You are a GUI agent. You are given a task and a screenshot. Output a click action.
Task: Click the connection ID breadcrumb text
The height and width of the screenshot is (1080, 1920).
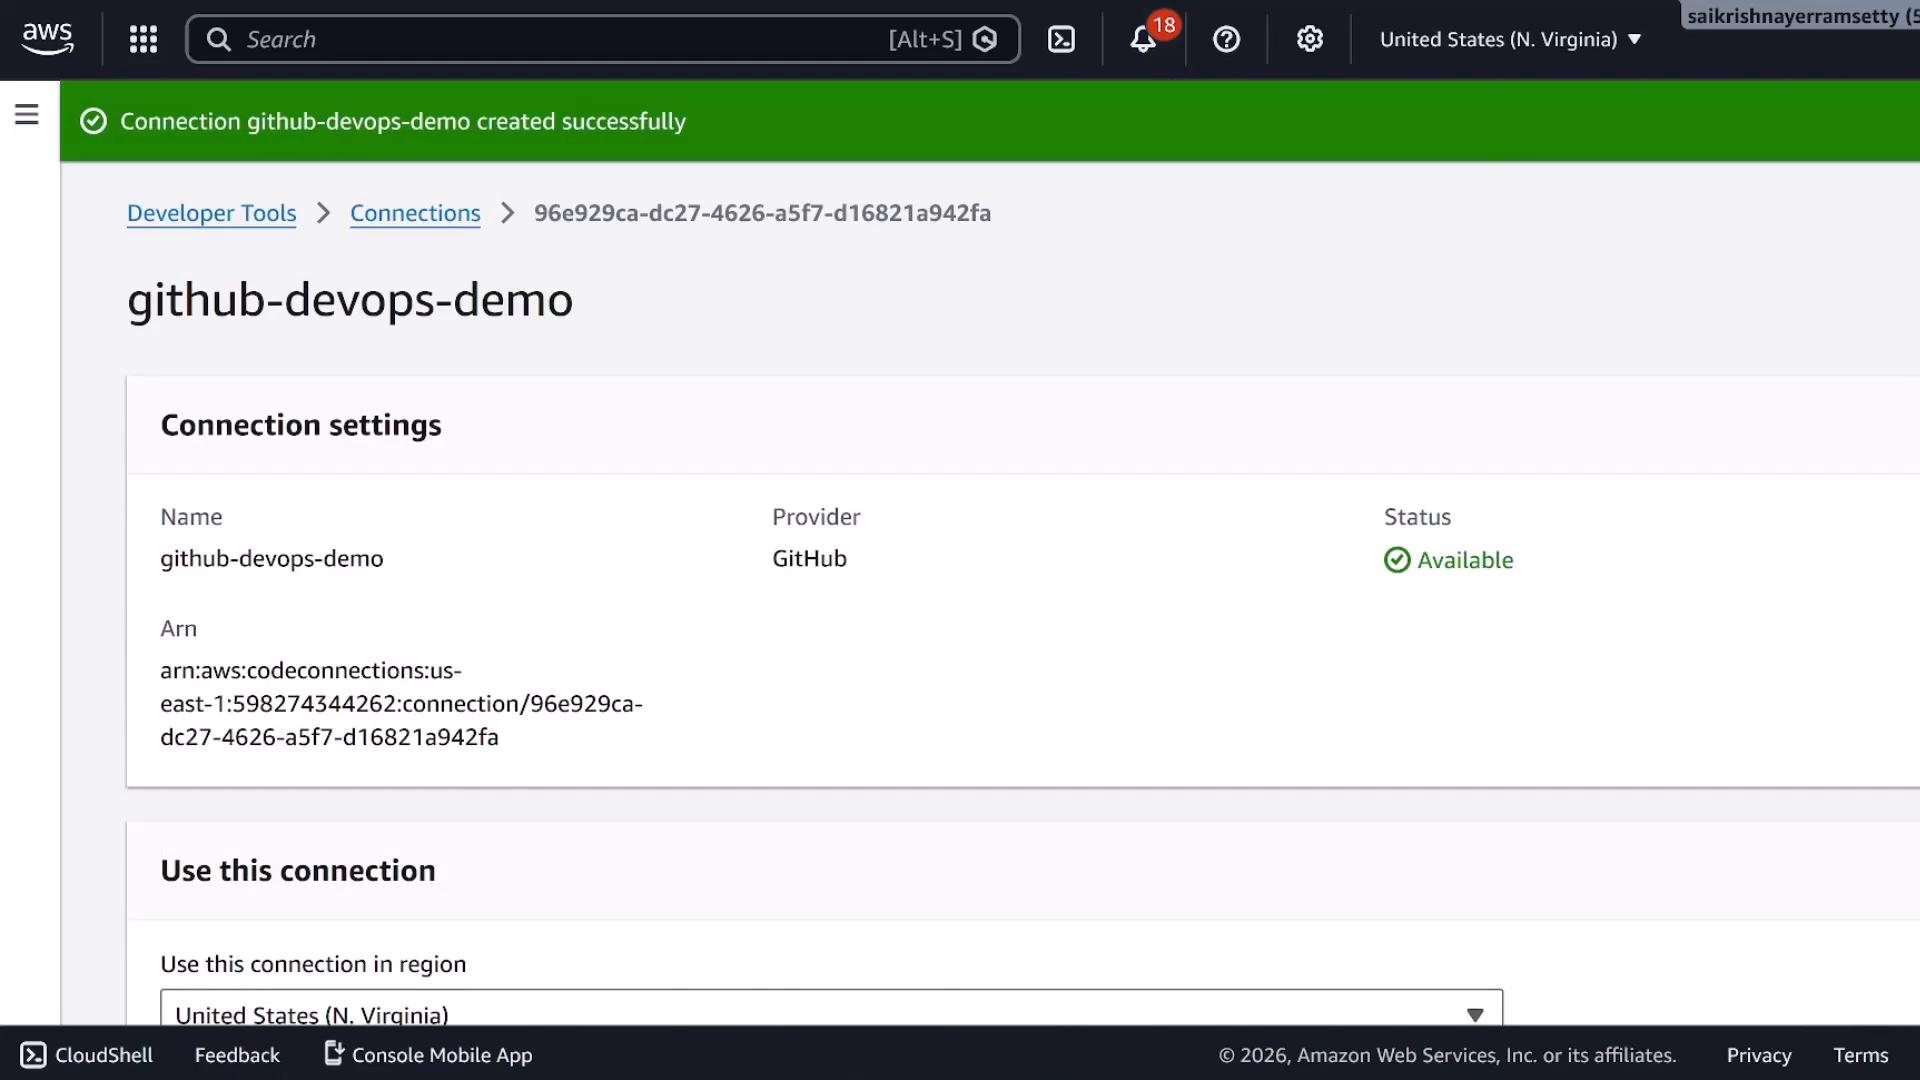coord(762,213)
